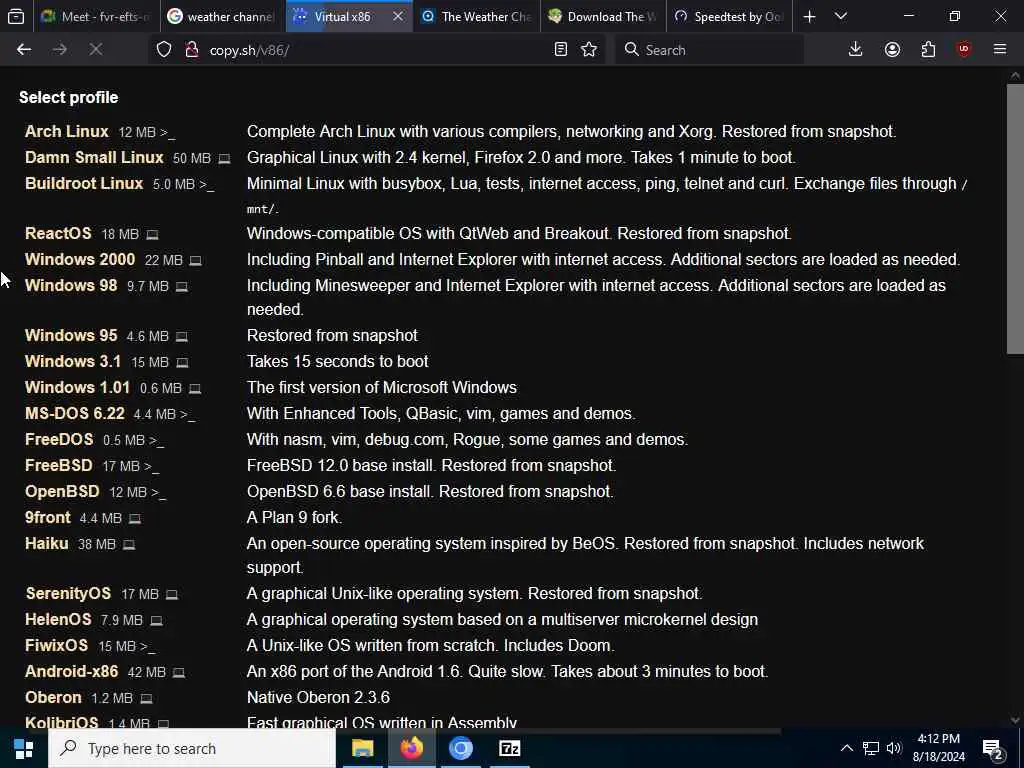Open the volume speaker tray icon
Viewport: 1024px width, 768px height.
(894, 748)
